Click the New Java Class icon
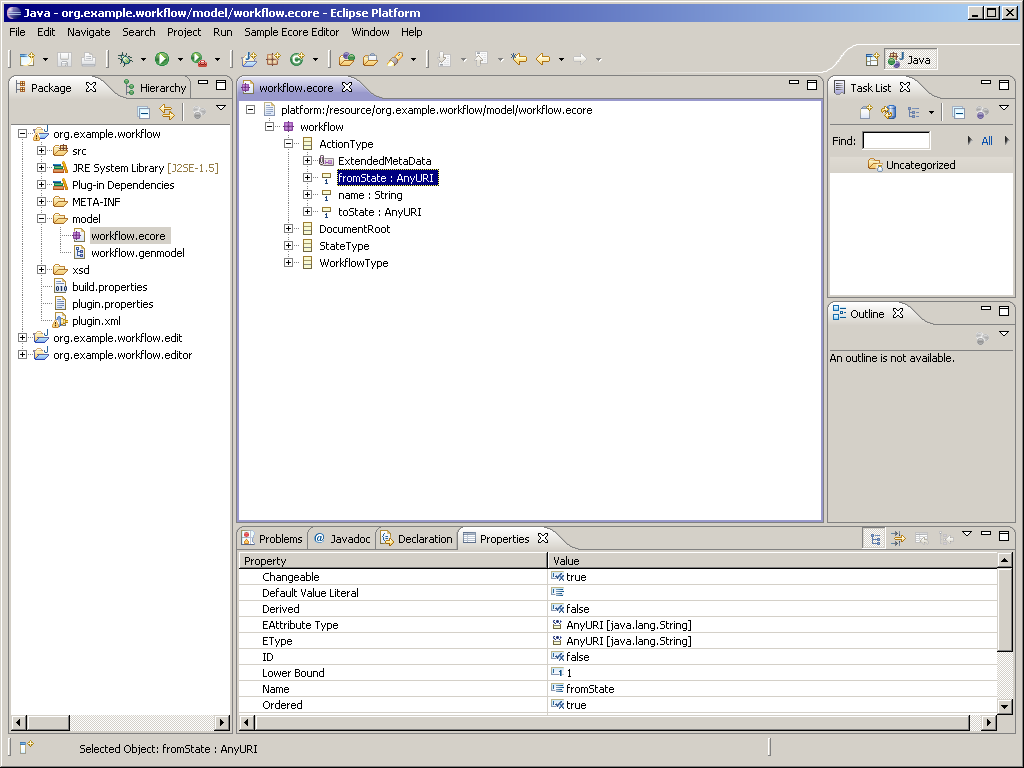The image size is (1024, 768). coord(297,60)
